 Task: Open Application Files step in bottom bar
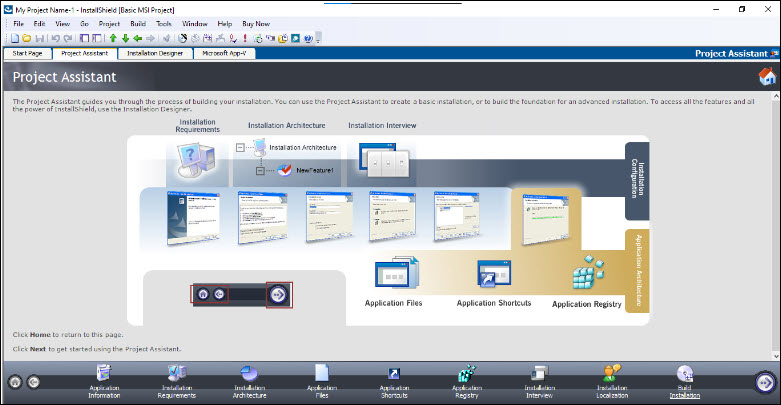click(x=322, y=382)
